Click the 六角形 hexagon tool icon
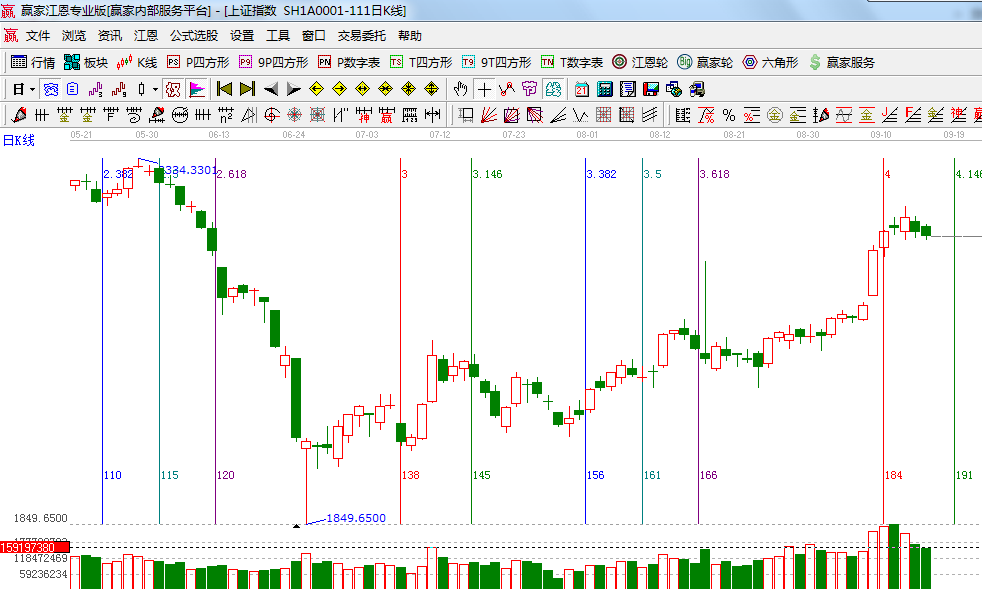 click(770, 62)
